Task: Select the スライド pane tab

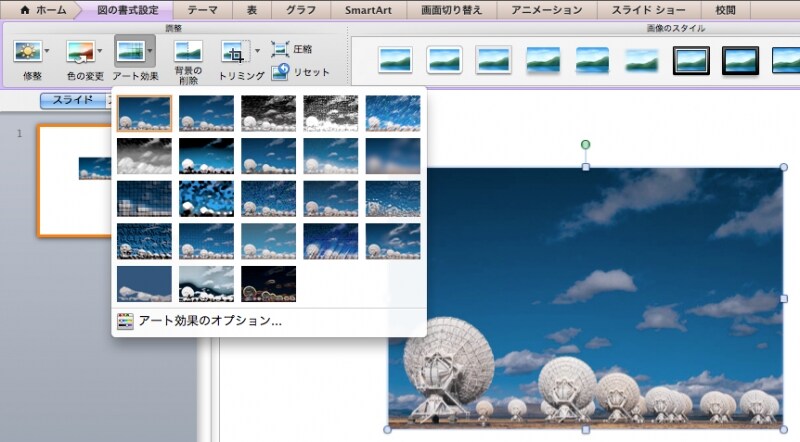Action: 73,100
